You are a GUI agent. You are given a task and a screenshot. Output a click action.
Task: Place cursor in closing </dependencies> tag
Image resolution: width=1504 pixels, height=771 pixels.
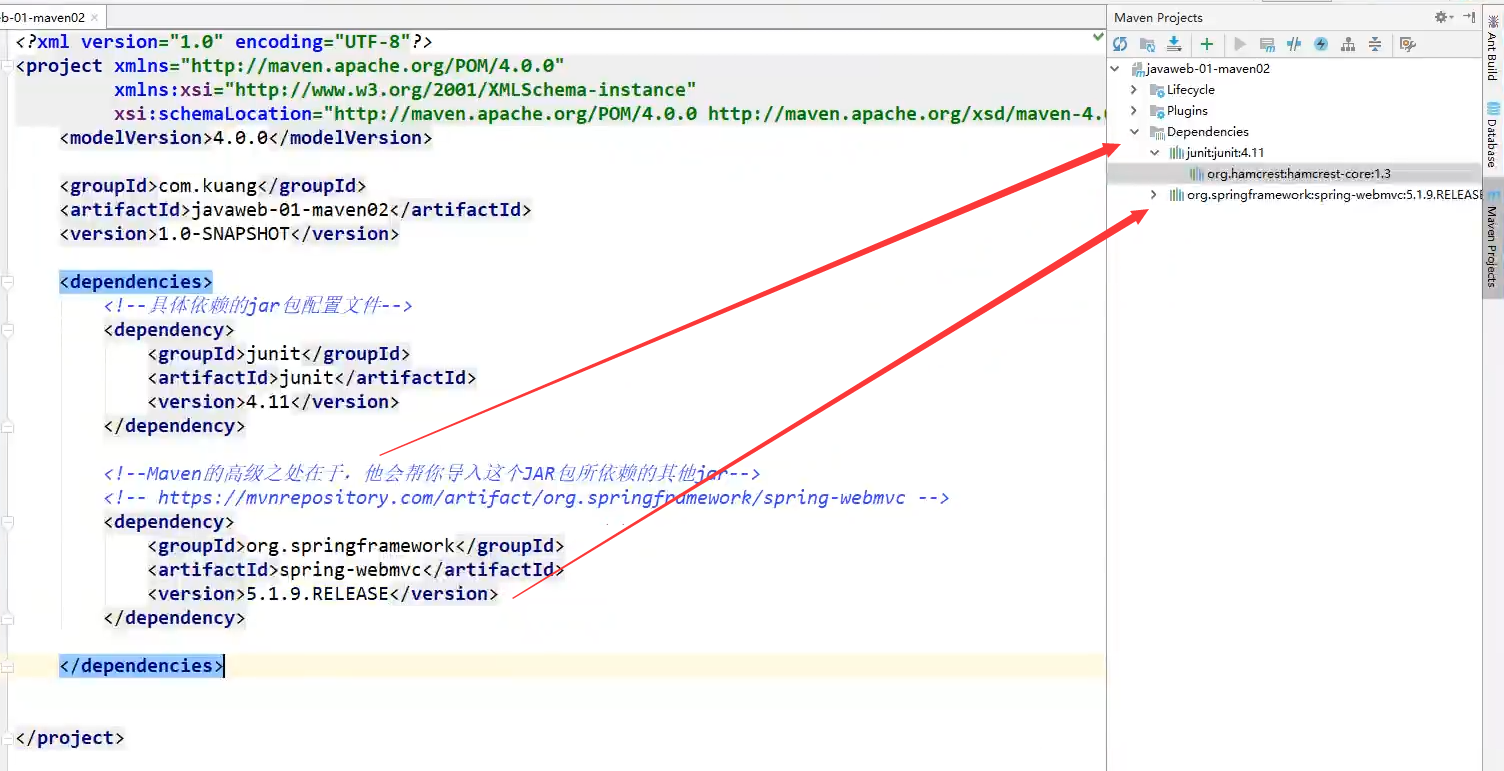coord(141,666)
